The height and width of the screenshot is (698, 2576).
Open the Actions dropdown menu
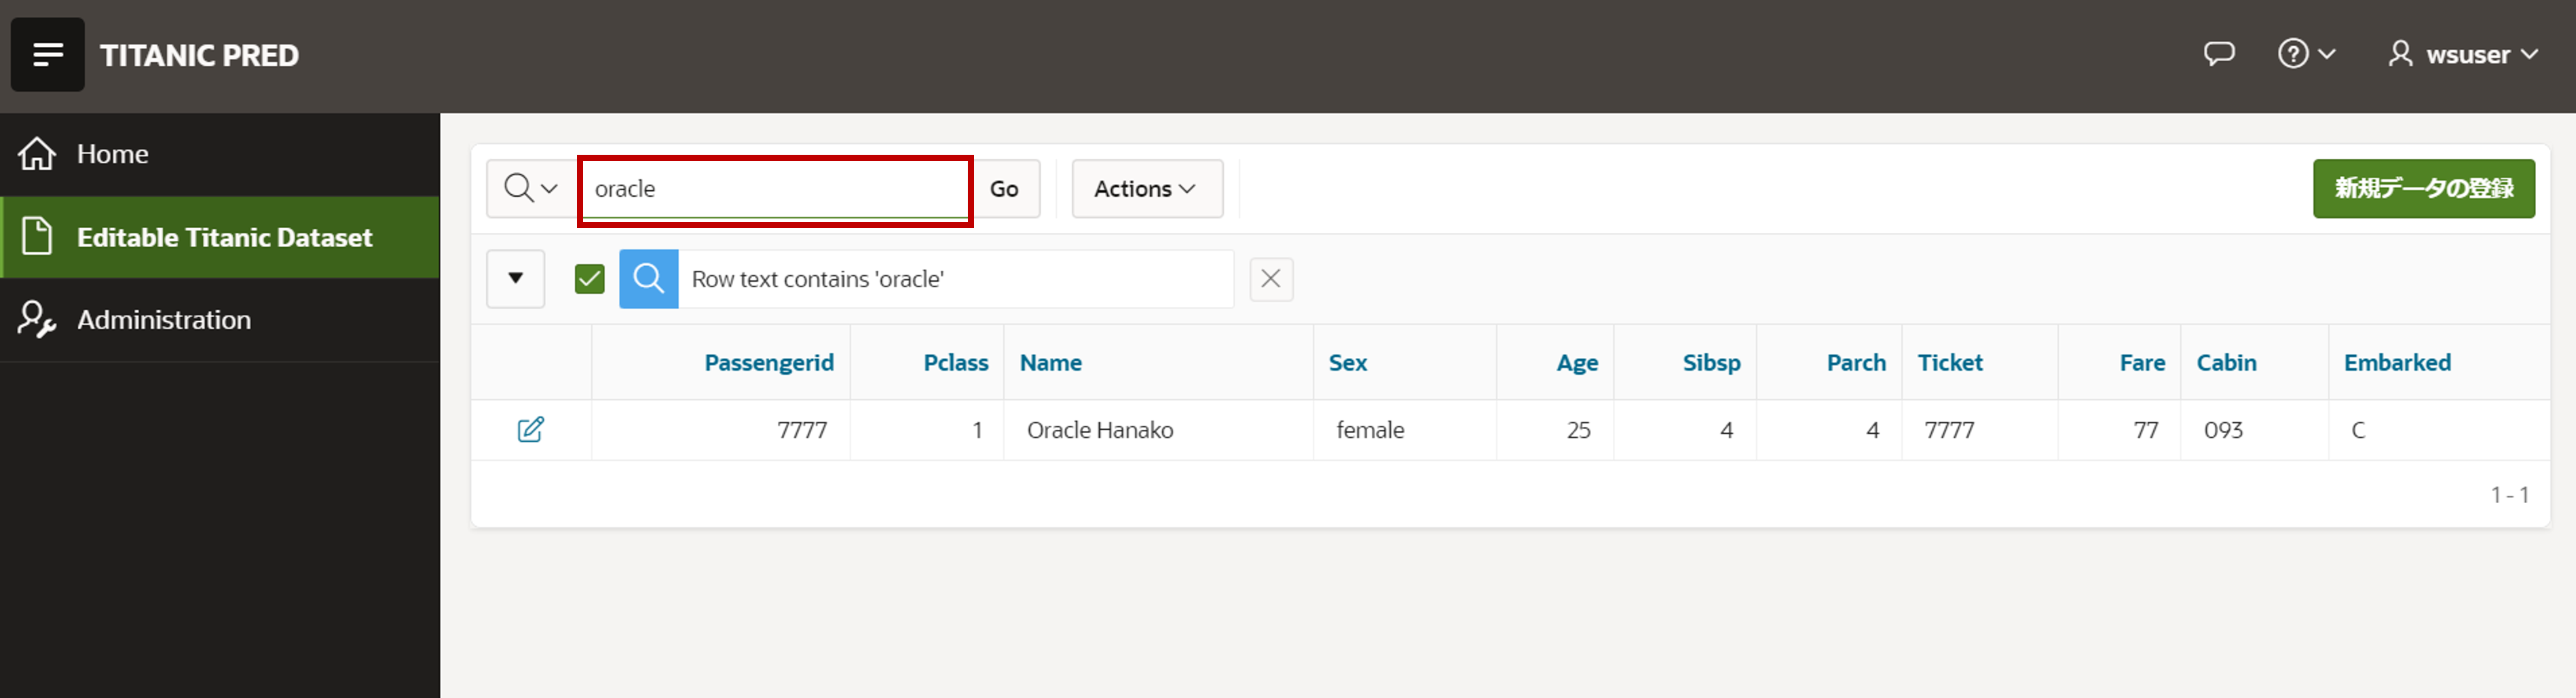click(x=1146, y=189)
